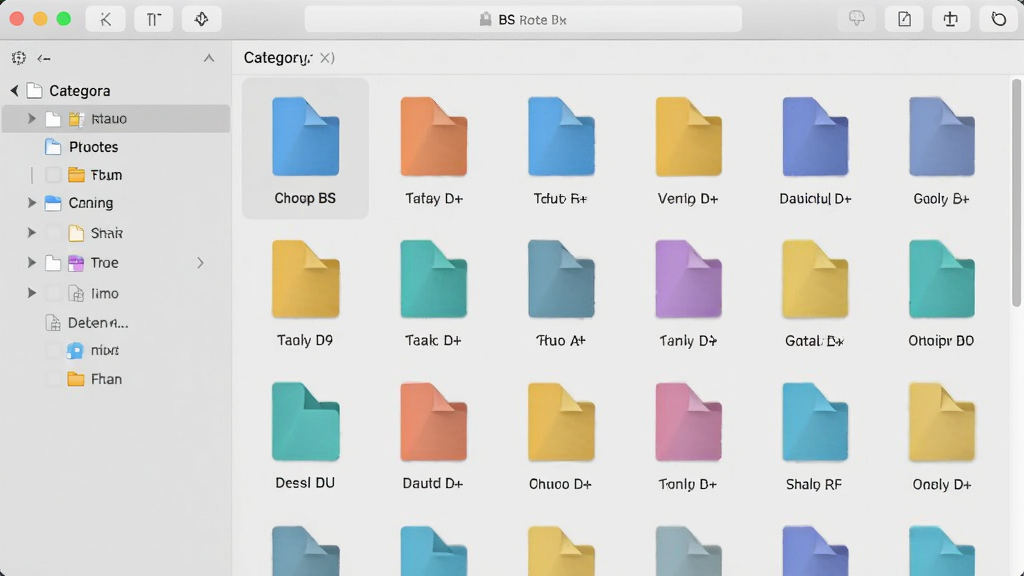
Task: Expand the Troe folder row
Action: (x=31, y=263)
